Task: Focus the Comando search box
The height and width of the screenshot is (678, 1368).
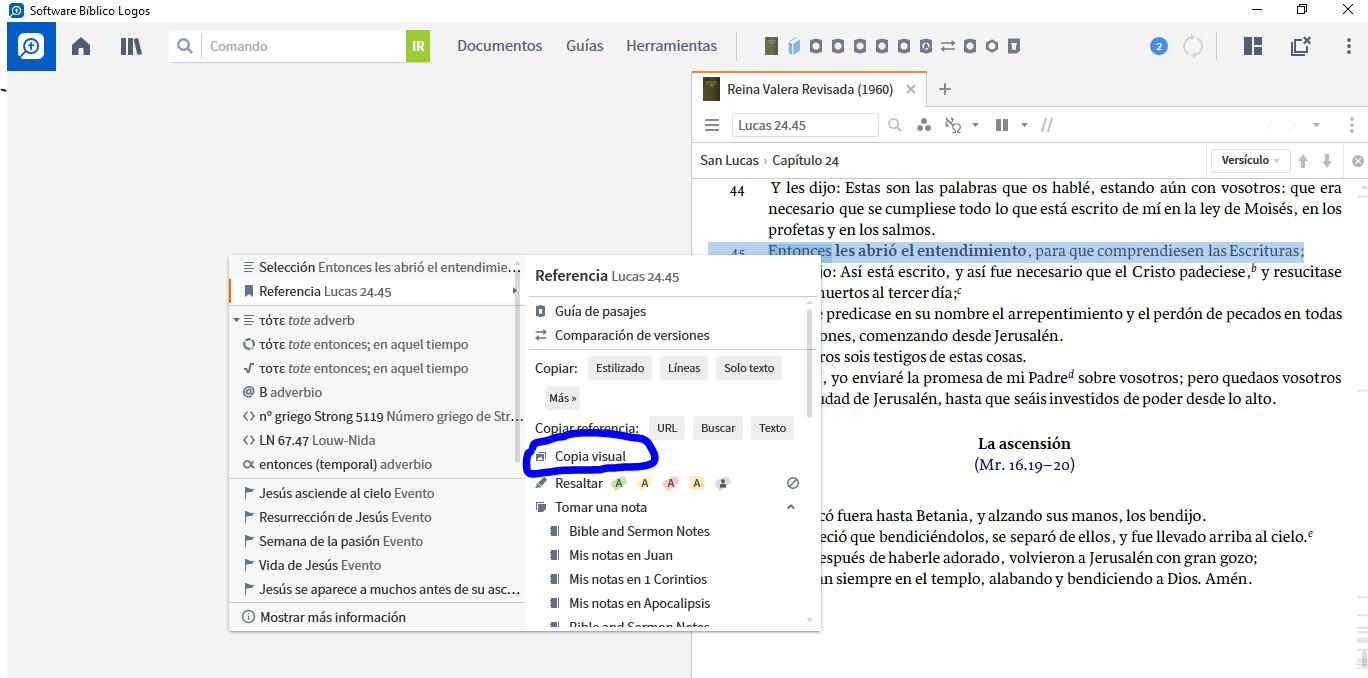Action: click(x=305, y=46)
